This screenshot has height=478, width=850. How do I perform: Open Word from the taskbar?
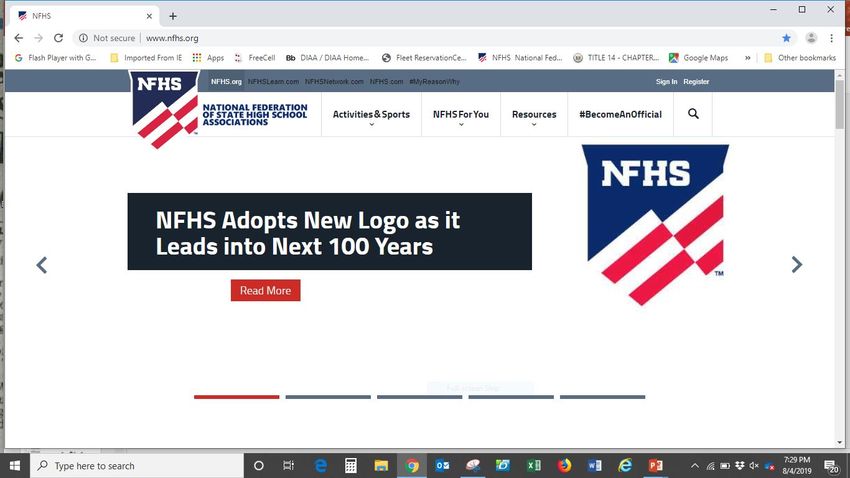click(x=595, y=466)
